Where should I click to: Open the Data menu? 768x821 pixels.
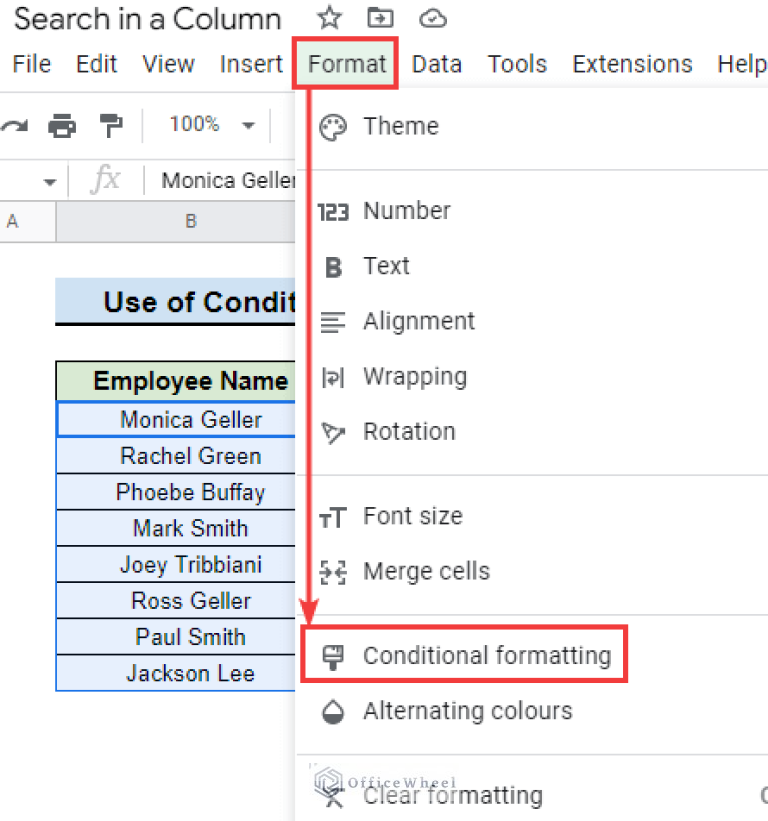[436, 63]
